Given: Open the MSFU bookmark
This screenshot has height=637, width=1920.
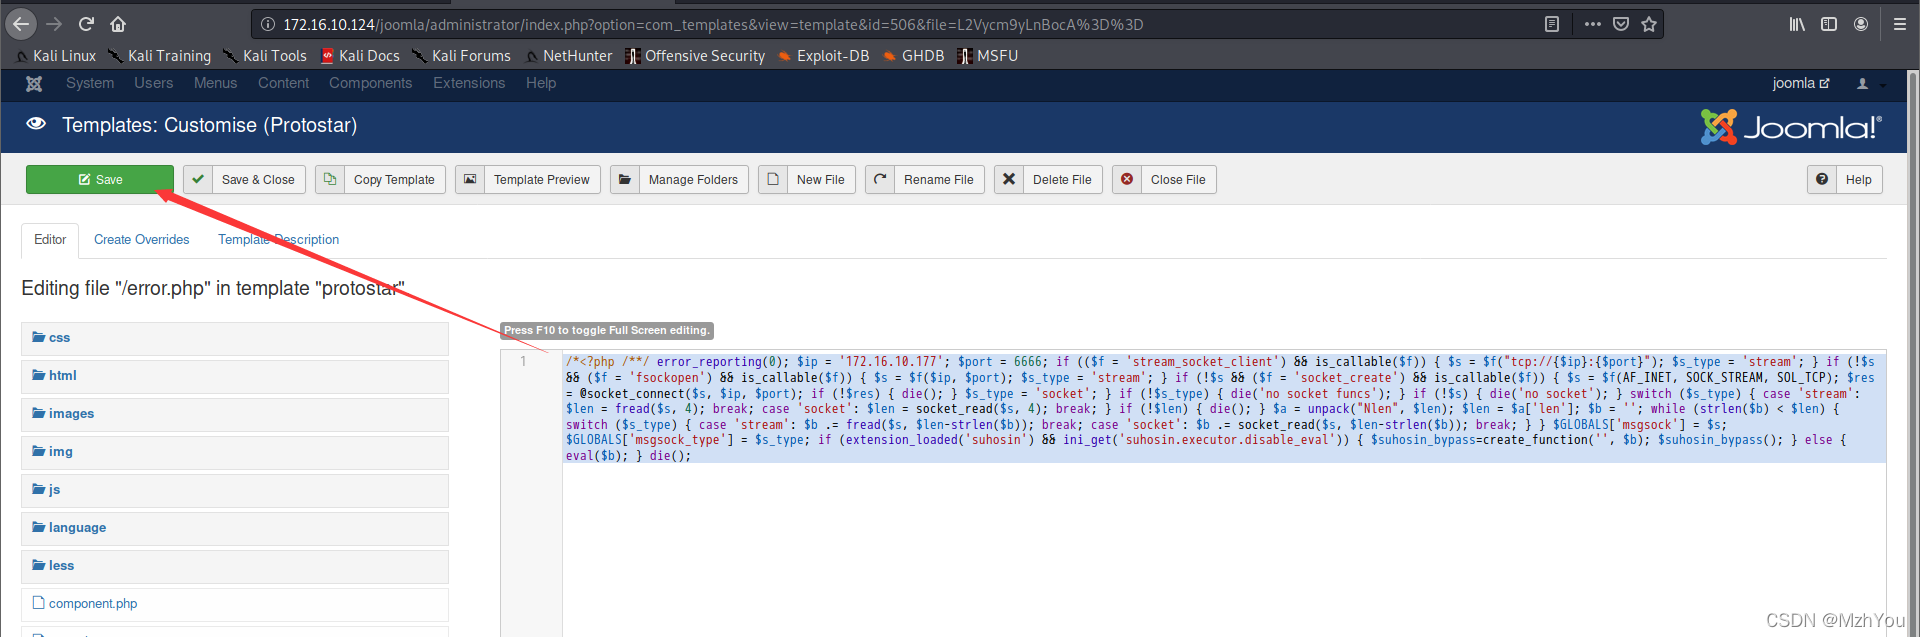Looking at the screenshot, I should tap(987, 56).
